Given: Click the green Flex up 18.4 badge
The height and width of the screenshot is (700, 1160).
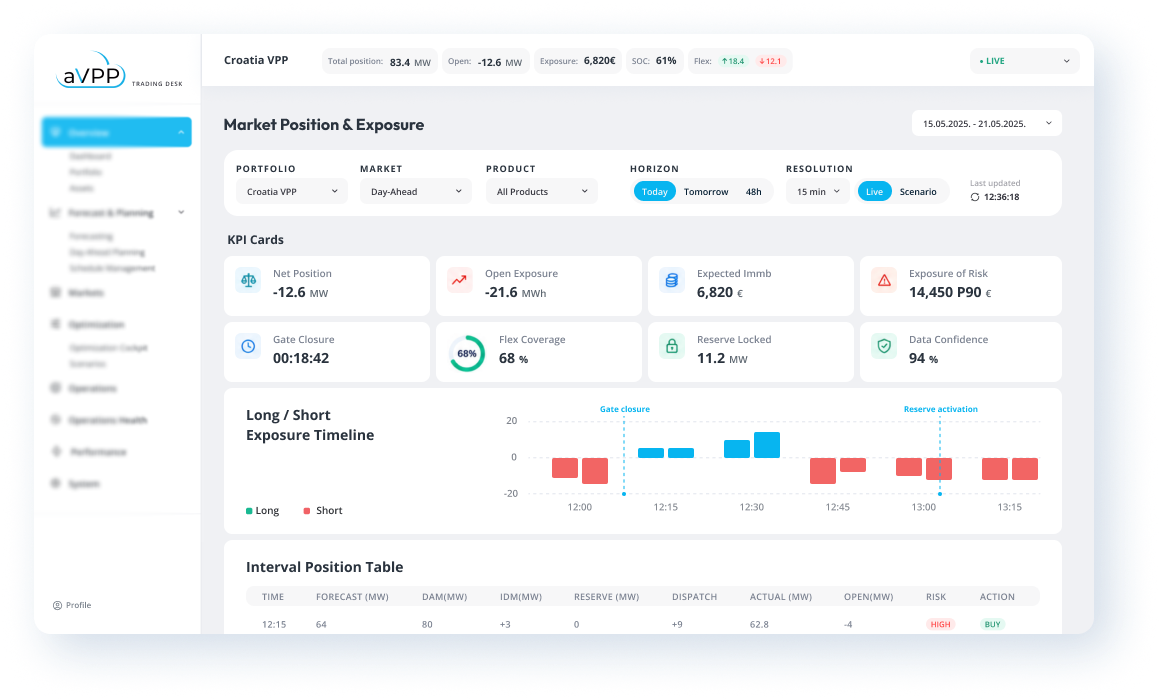Looking at the screenshot, I should click(733, 61).
